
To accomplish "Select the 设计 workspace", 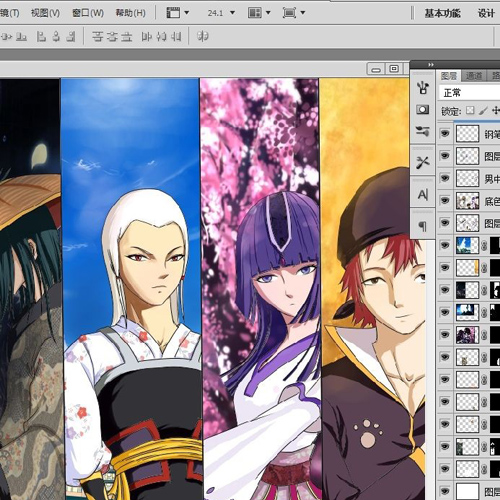I will pyautogui.click(x=486, y=13).
